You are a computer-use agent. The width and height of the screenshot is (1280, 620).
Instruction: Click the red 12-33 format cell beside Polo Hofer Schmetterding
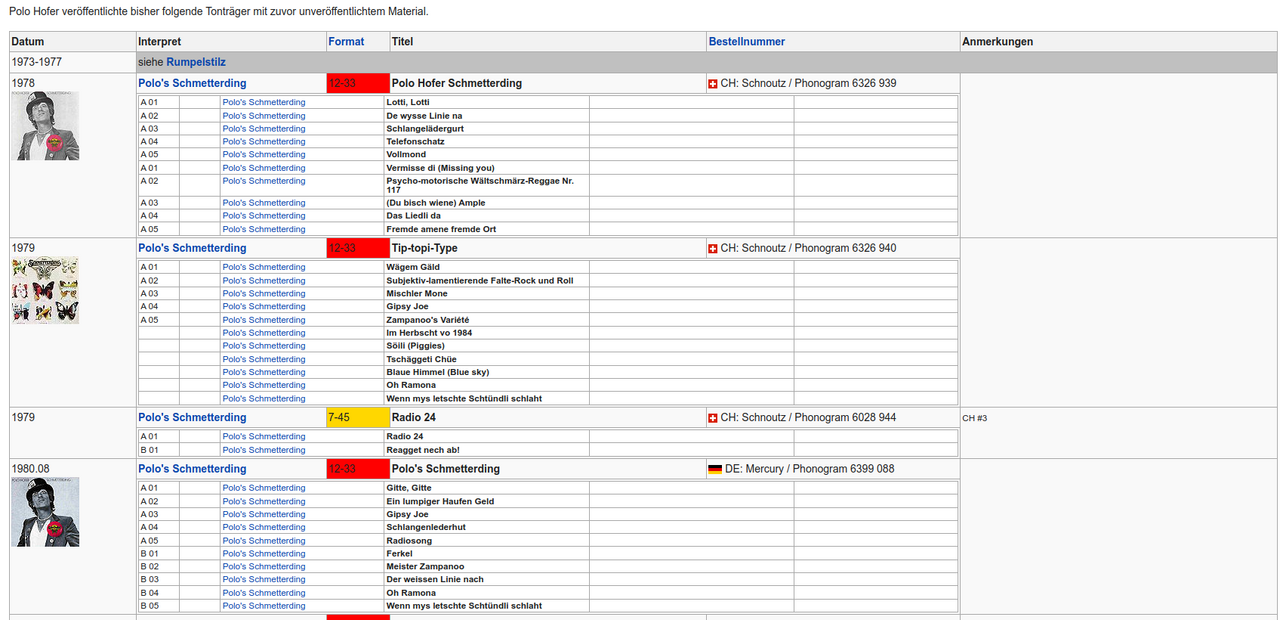pos(358,83)
